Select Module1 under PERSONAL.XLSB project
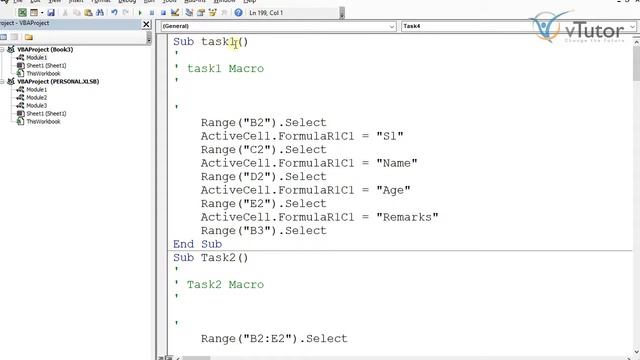The height and width of the screenshot is (360, 640). [36, 89]
